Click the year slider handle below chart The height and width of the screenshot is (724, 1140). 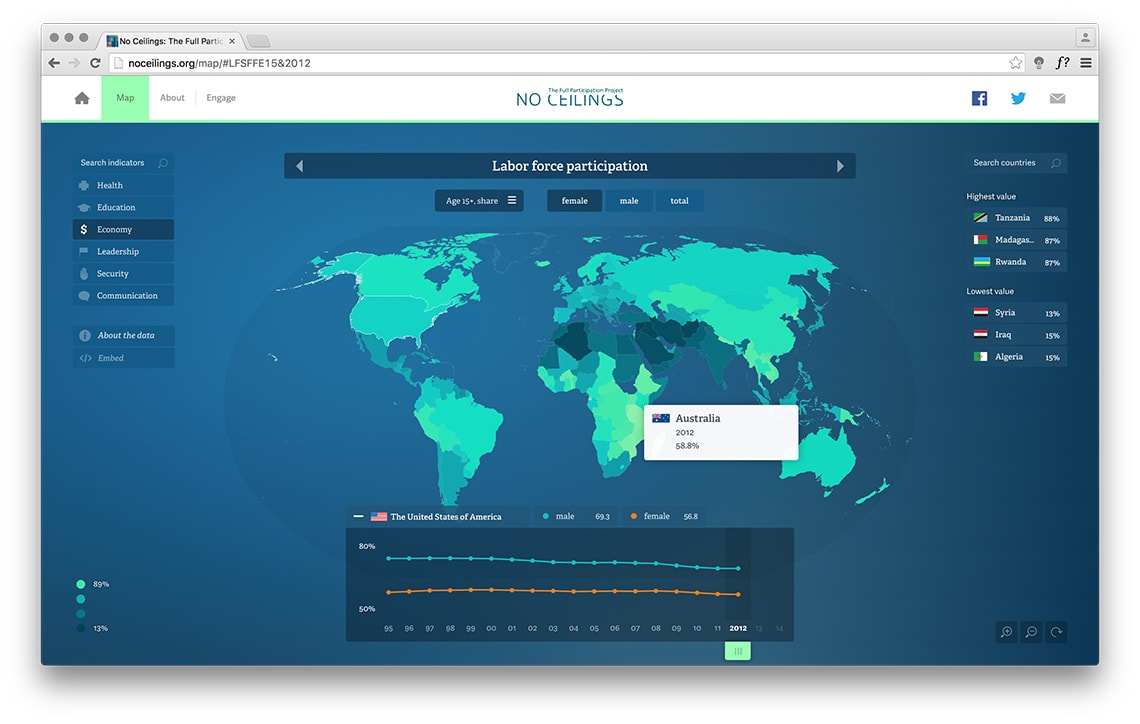coord(738,651)
